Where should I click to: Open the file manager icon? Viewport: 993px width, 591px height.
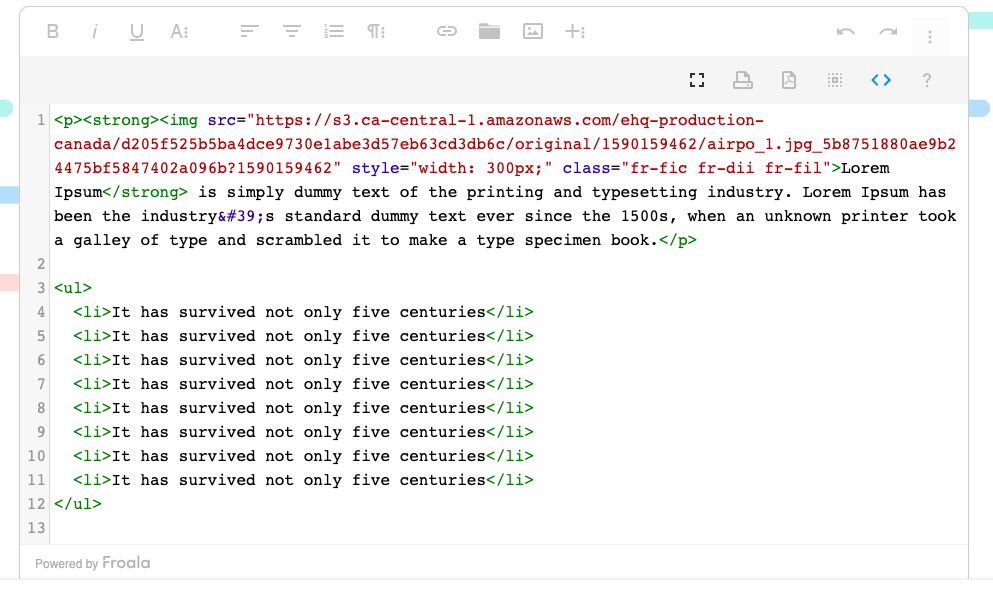489,31
